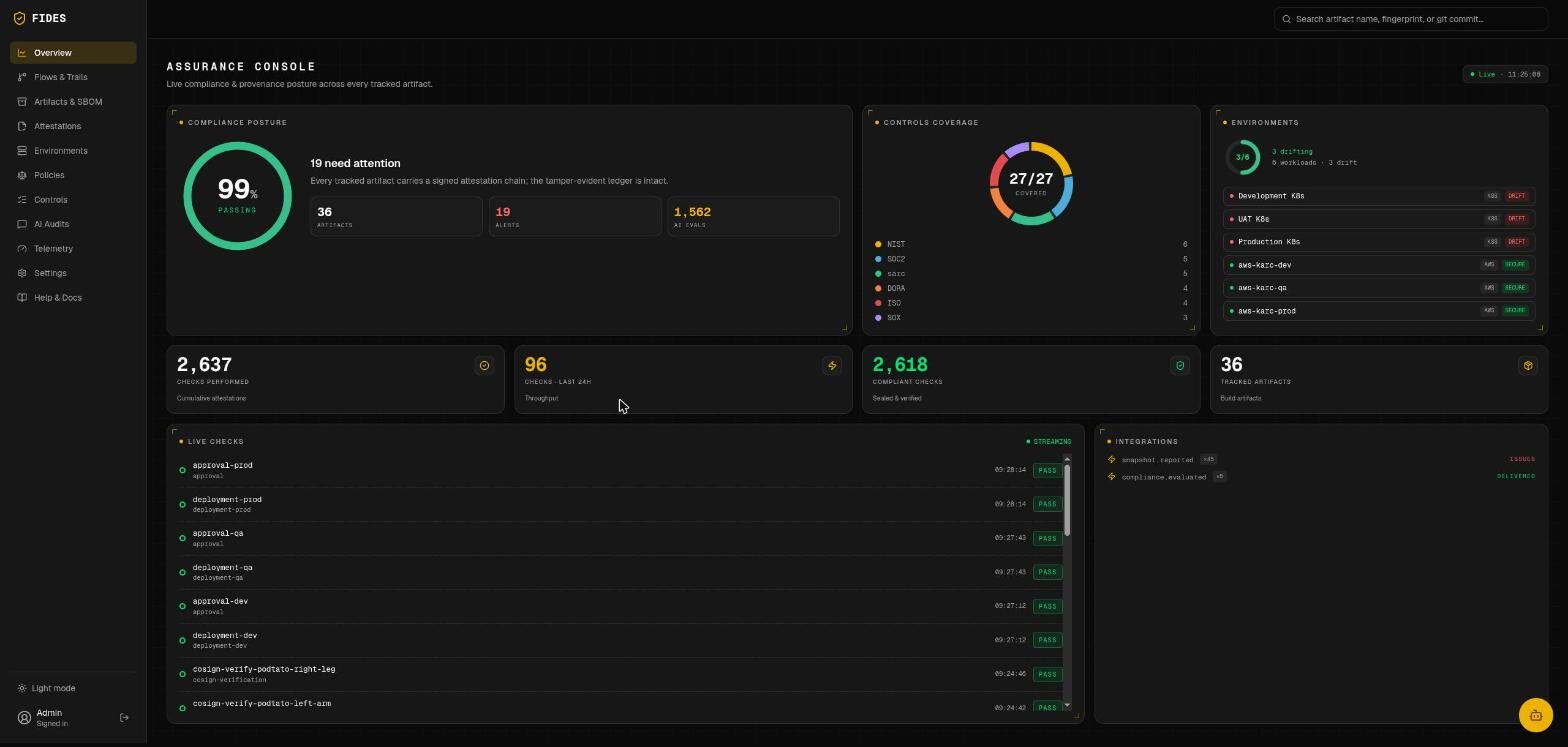Select the SOC2 legend swatch
Viewport: 1568px width, 747px height.
(x=878, y=259)
